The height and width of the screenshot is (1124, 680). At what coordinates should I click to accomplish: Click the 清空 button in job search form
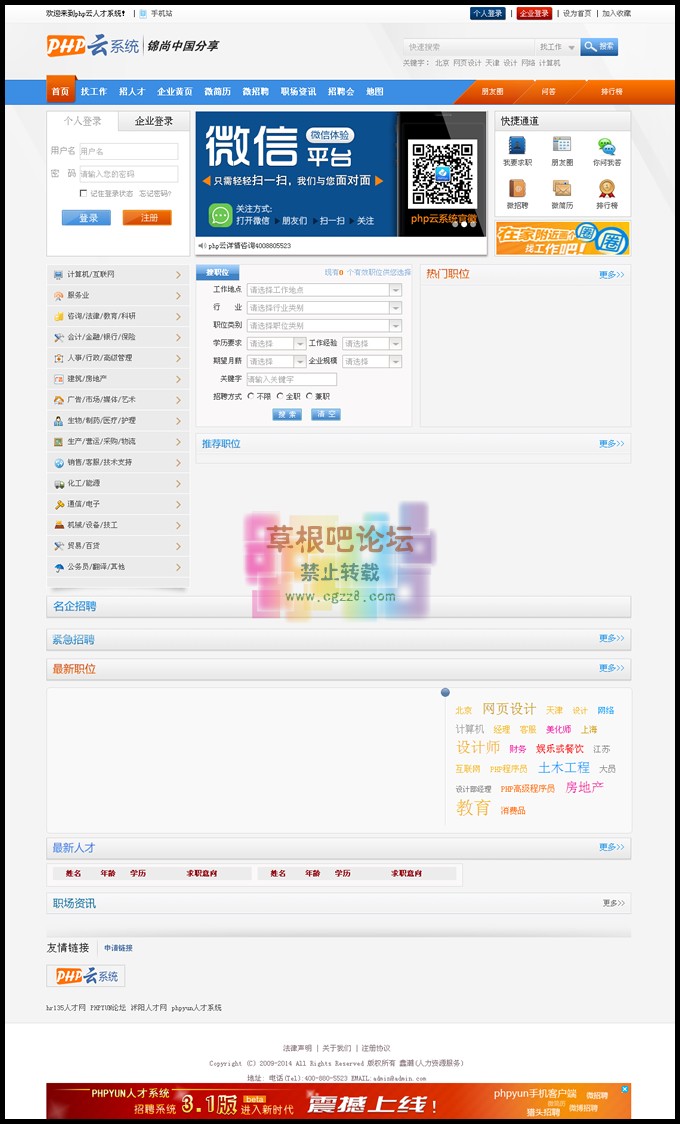[x=325, y=414]
